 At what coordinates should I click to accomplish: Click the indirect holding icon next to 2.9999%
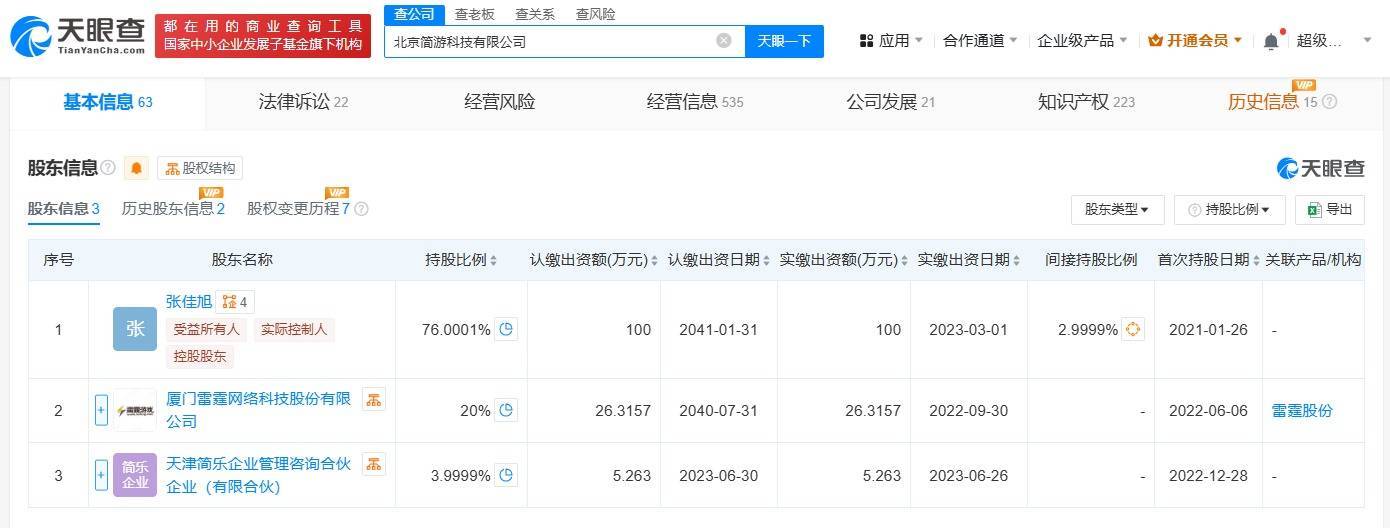1133,329
